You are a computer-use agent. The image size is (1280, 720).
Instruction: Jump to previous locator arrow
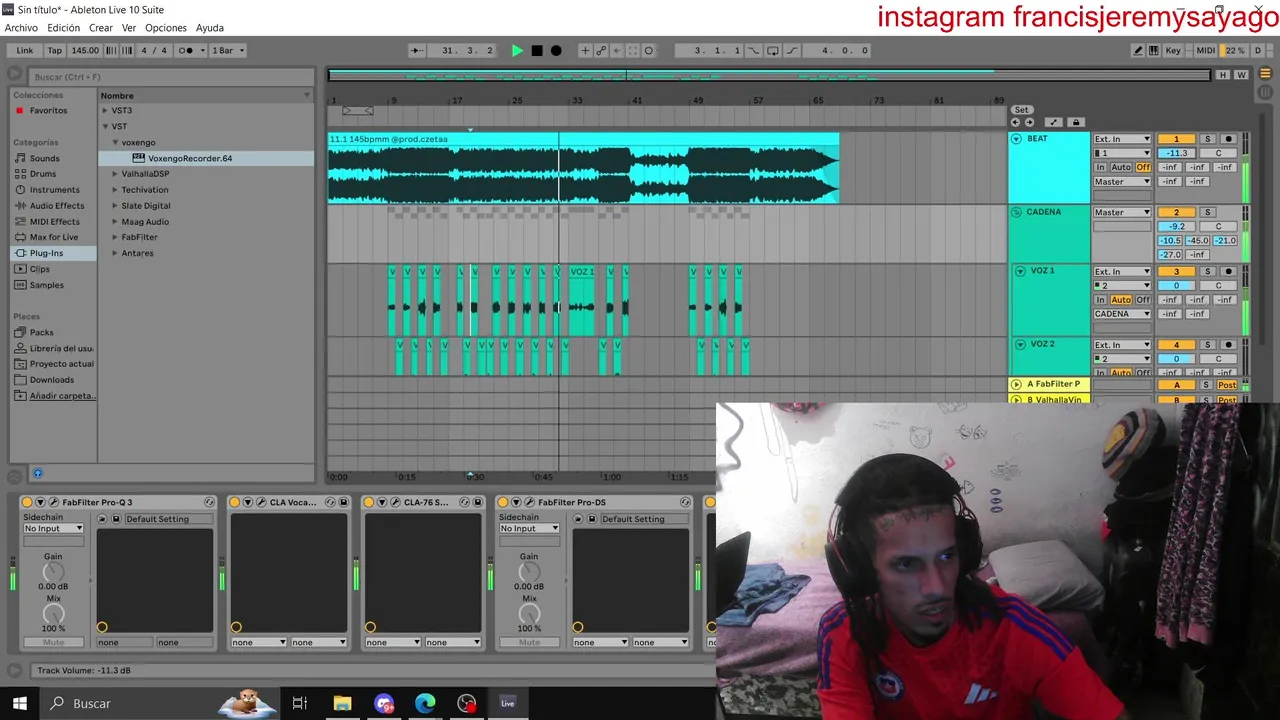(1016, 122)
